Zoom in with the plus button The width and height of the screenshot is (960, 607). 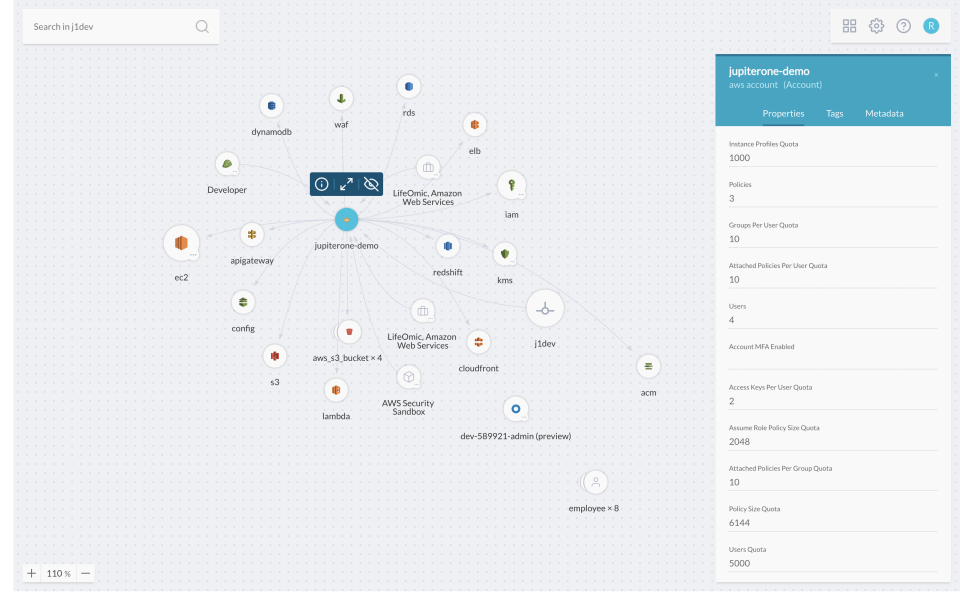pyautogui.click(x=32, y=573)
